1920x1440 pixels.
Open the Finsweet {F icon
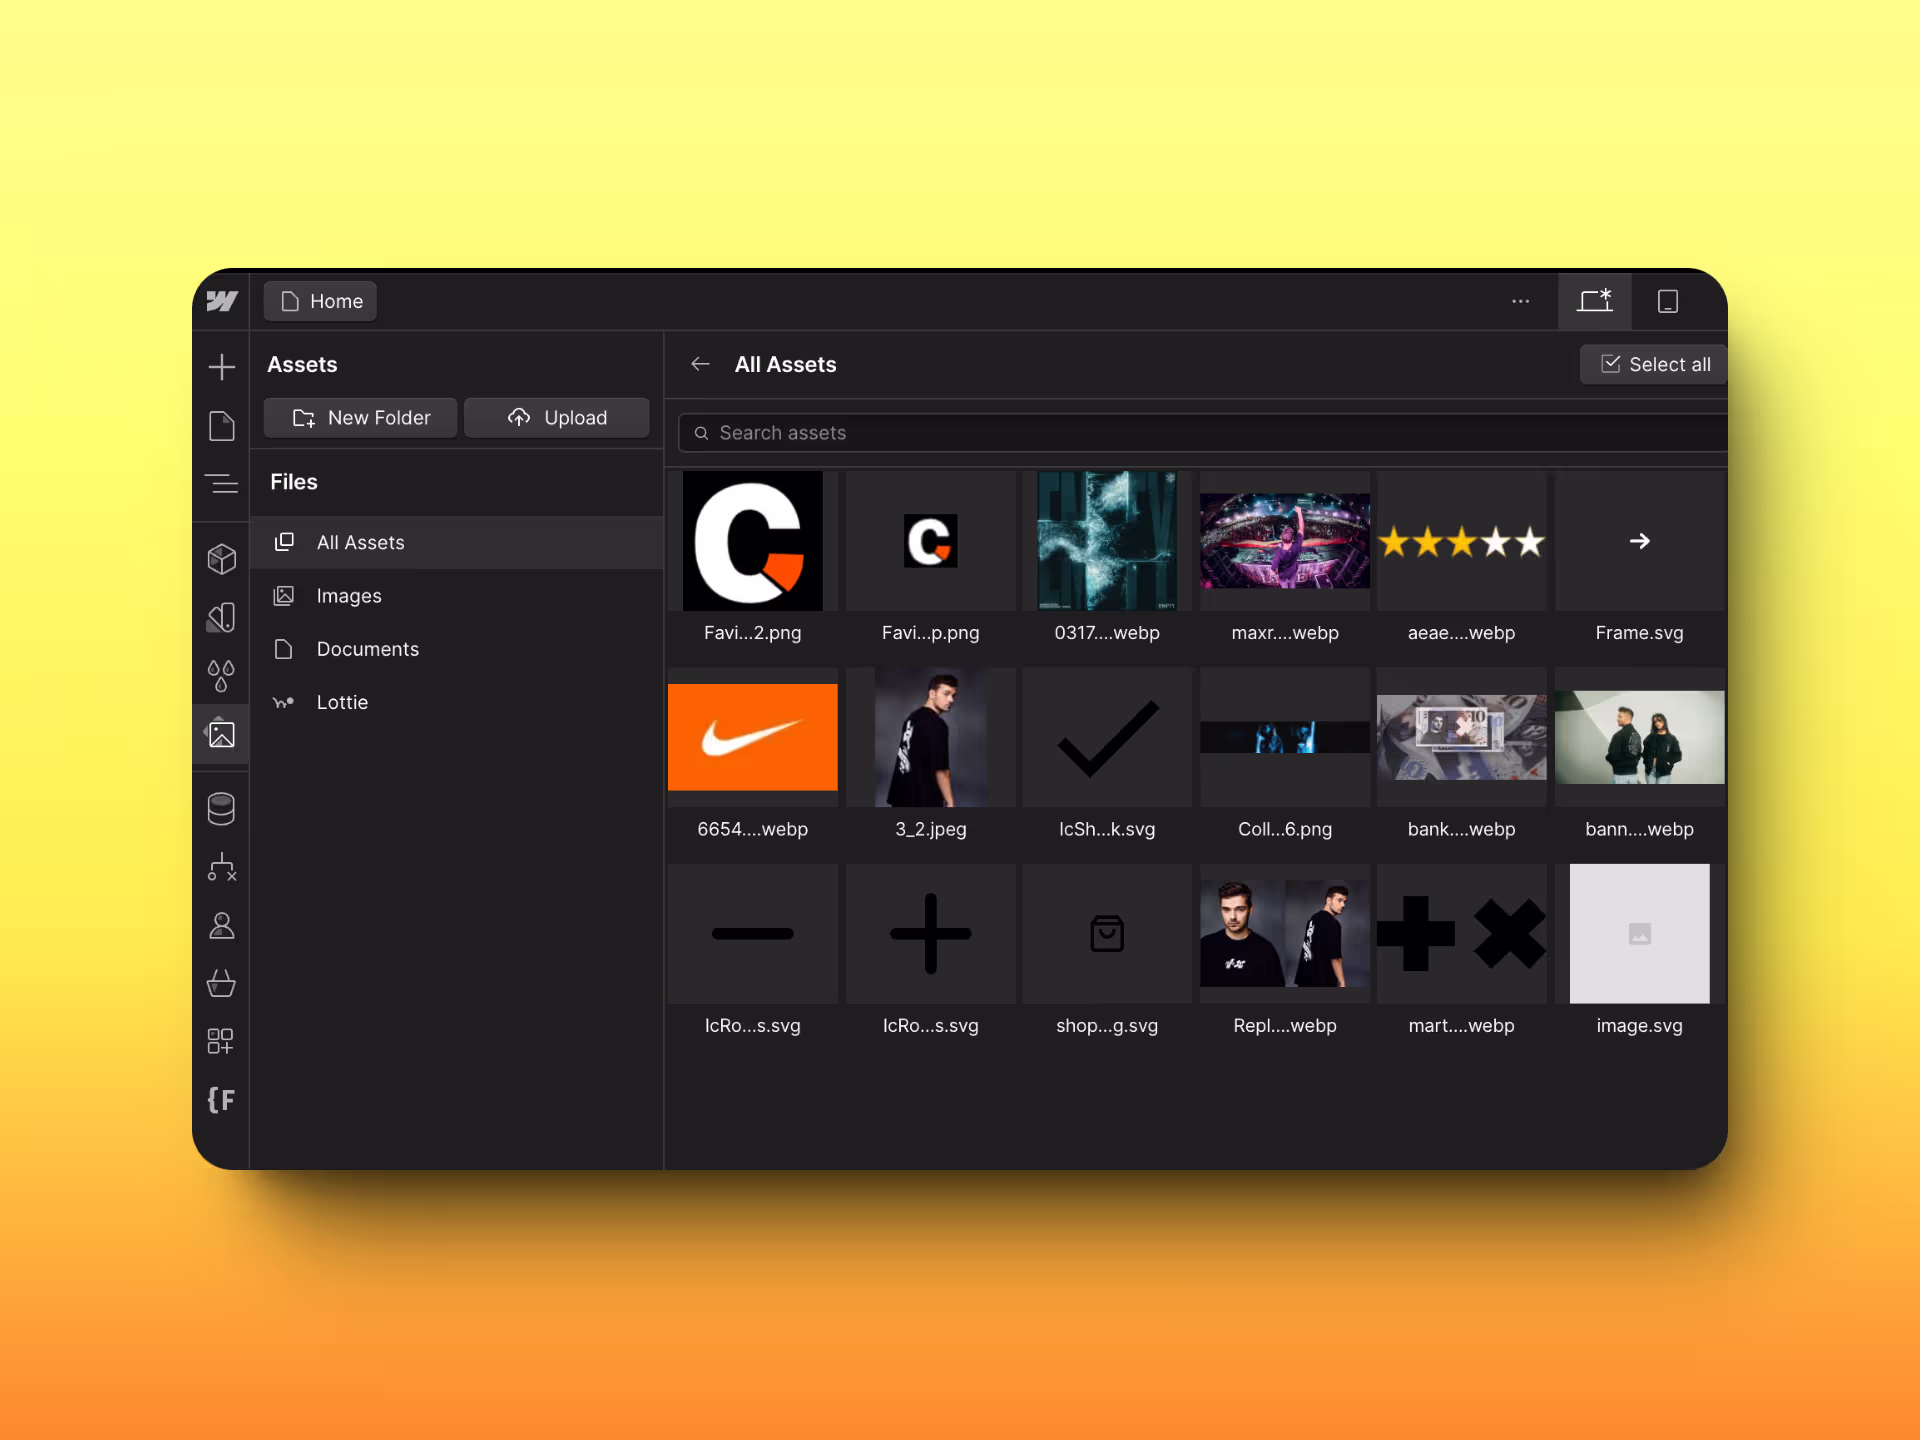(221, 1100)
